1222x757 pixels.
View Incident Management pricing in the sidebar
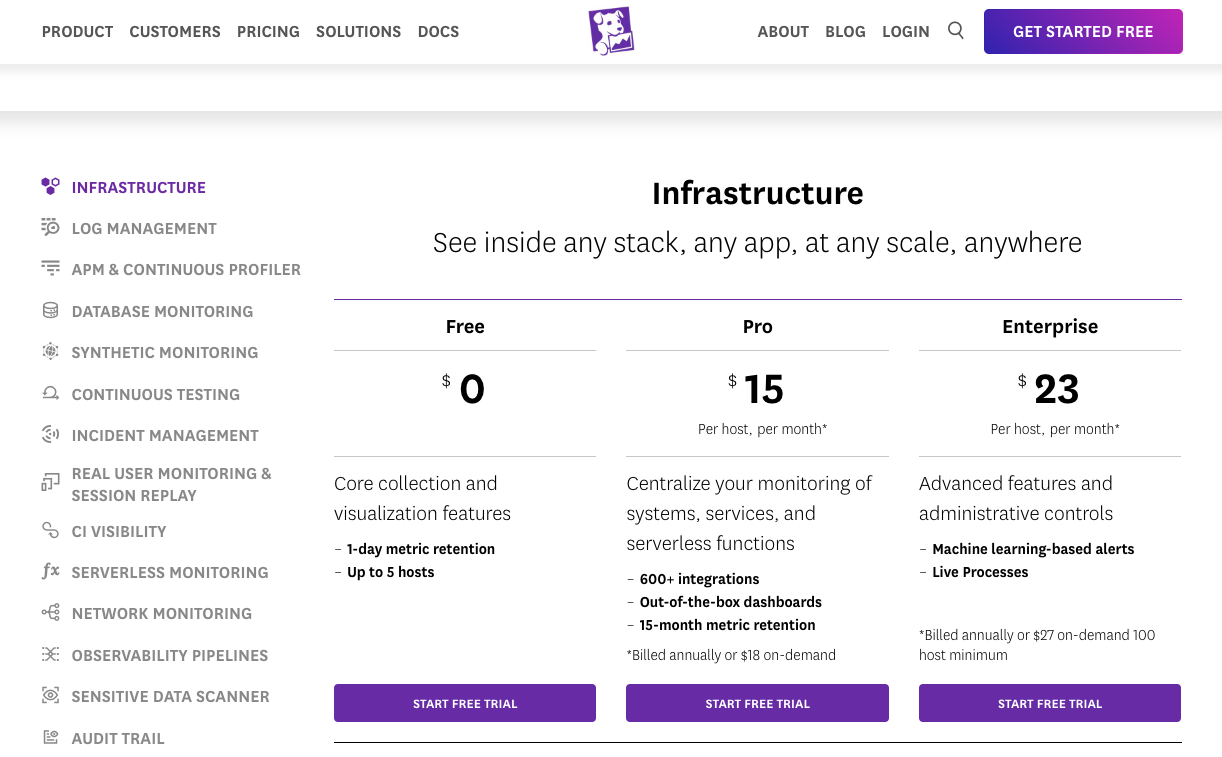[164, 435]
